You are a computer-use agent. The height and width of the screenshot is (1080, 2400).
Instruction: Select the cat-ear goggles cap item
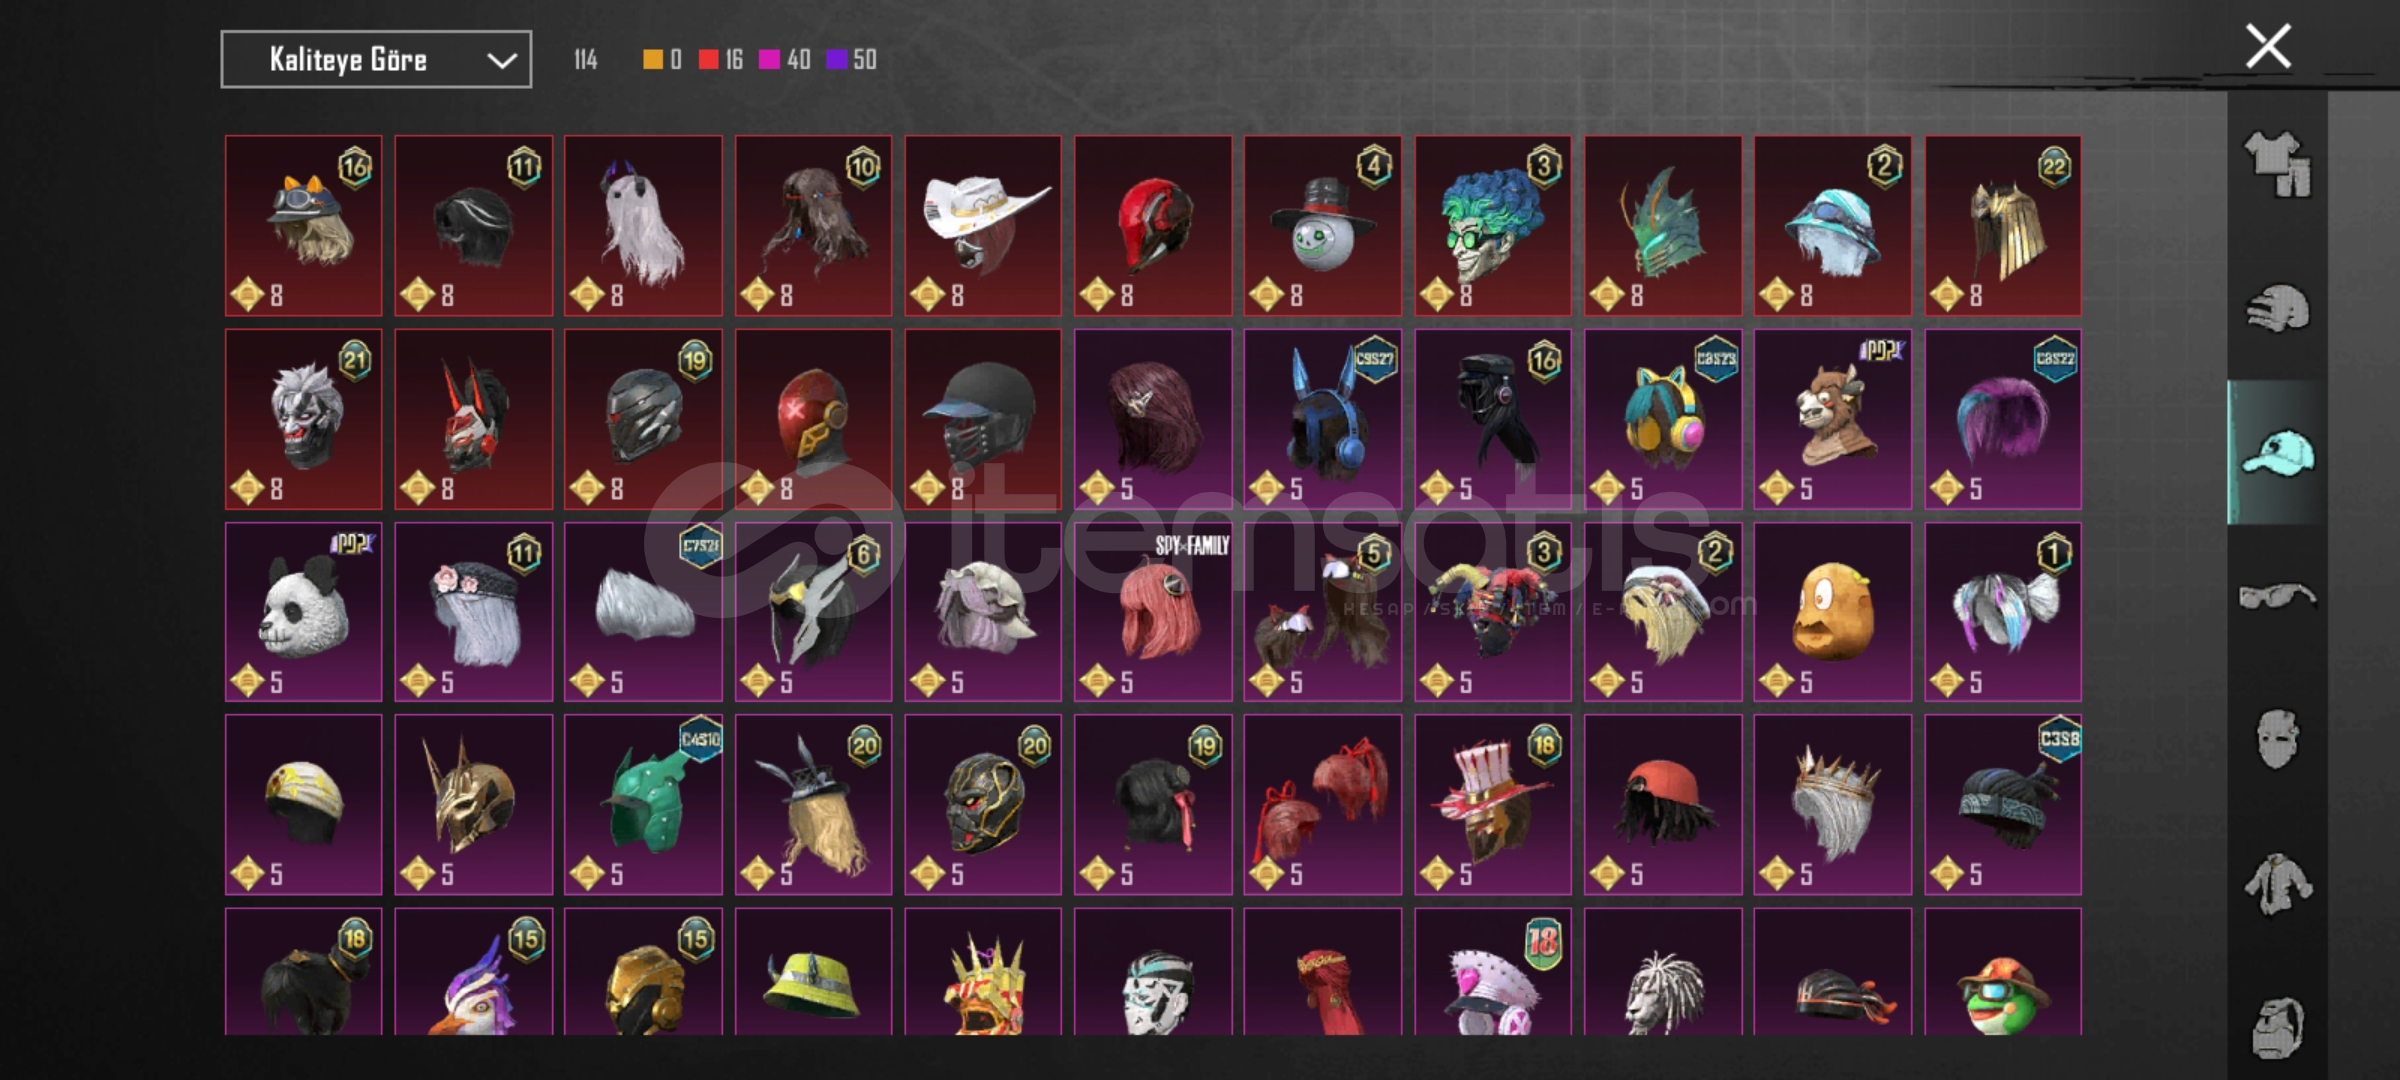click(303, 225)
